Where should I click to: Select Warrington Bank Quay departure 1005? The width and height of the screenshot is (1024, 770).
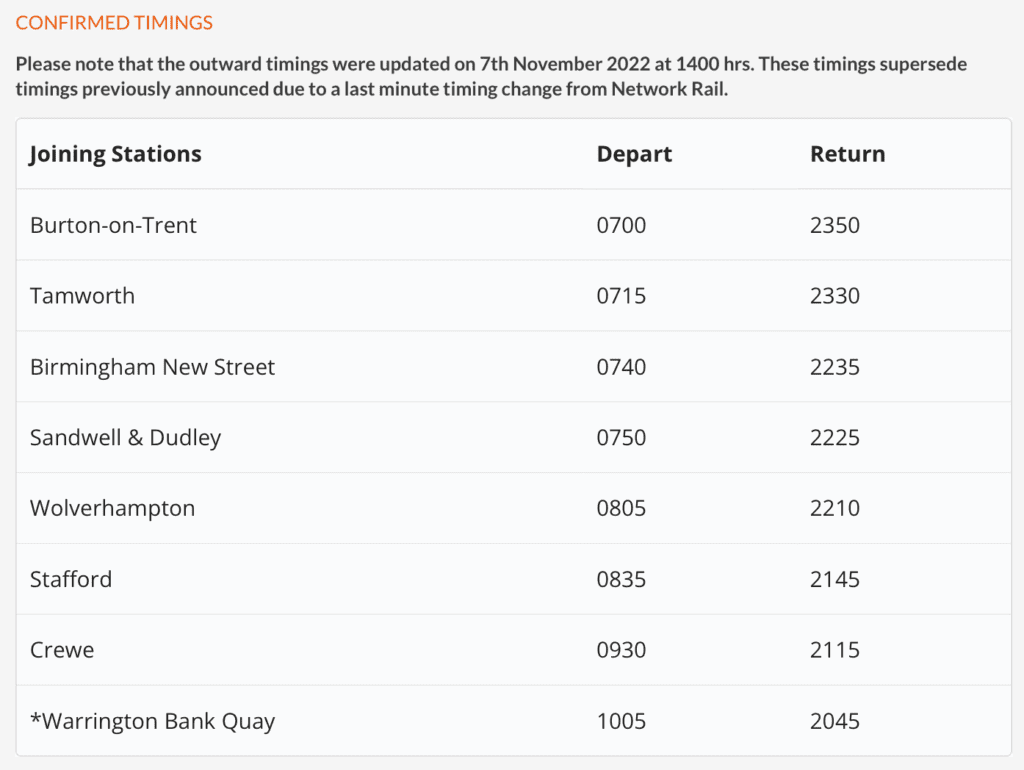621,721
